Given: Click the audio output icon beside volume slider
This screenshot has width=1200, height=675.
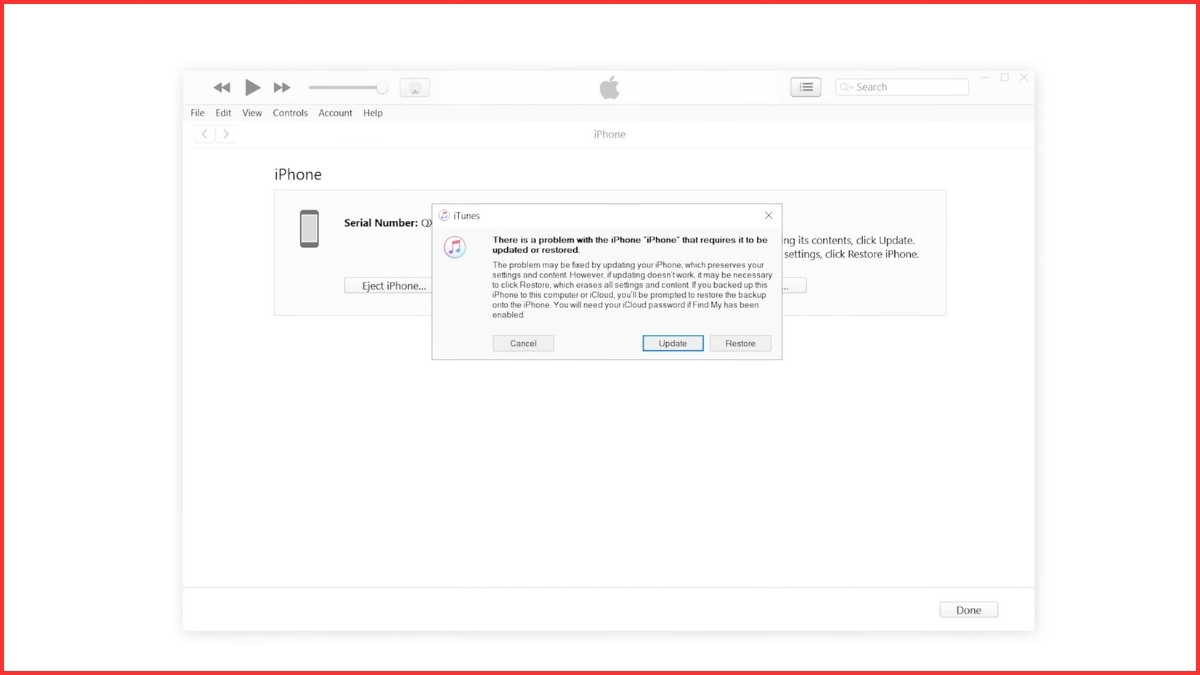Looking at the screenshot, I should pos(414,87).
